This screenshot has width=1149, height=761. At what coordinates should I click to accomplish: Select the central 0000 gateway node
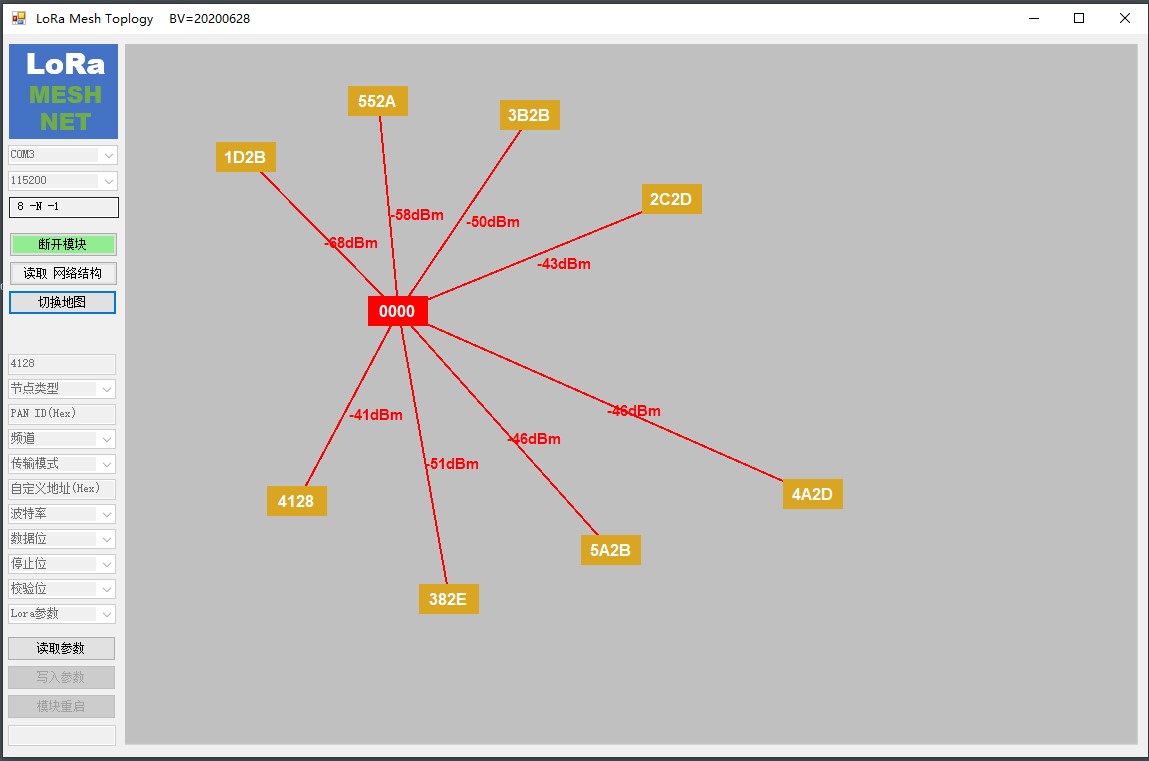[397, 311]
